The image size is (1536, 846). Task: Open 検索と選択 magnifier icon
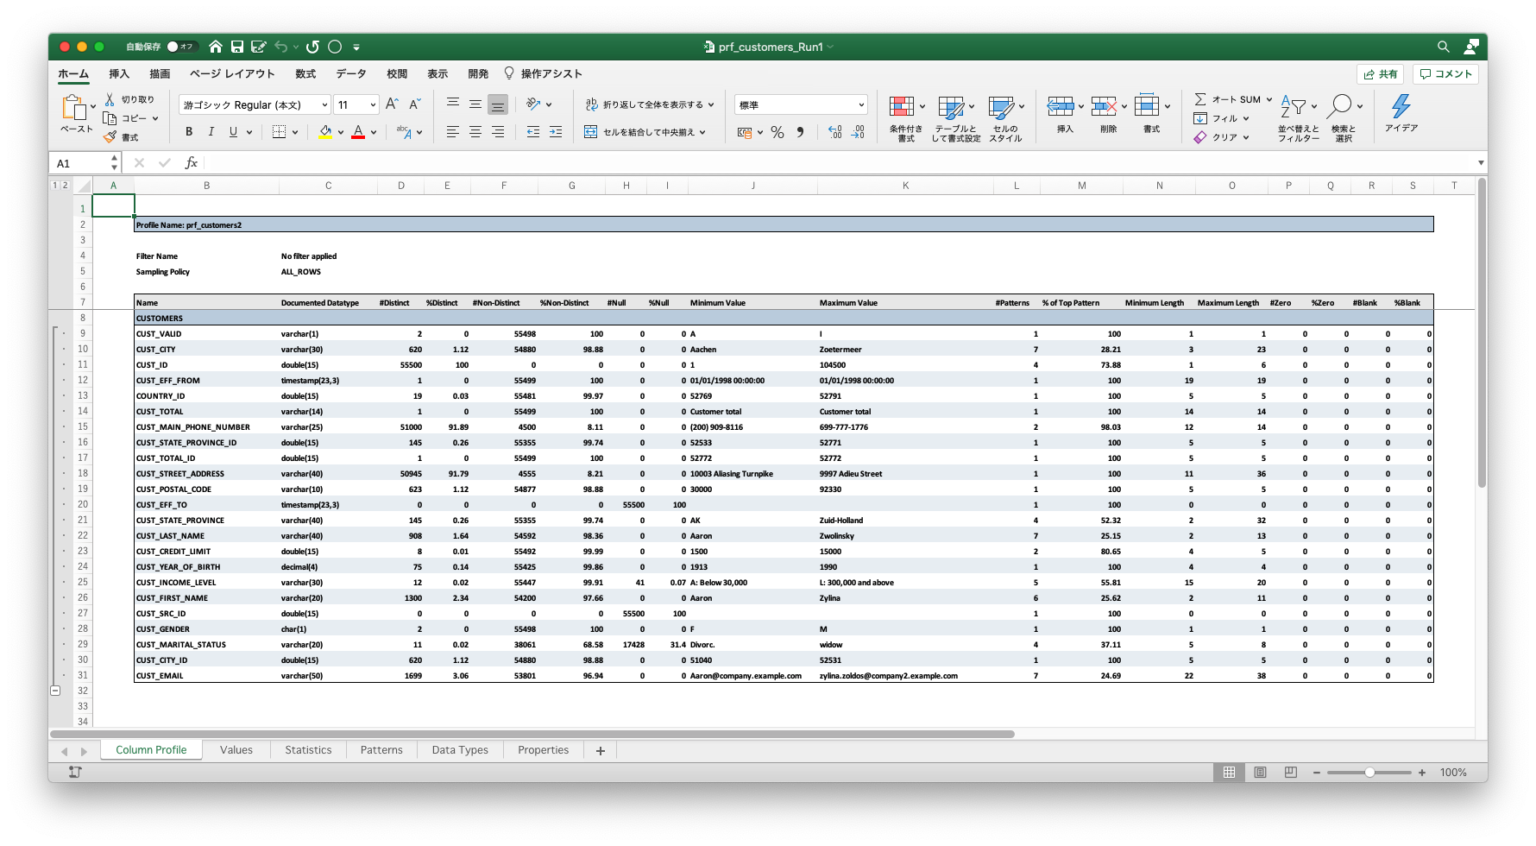1343,104
